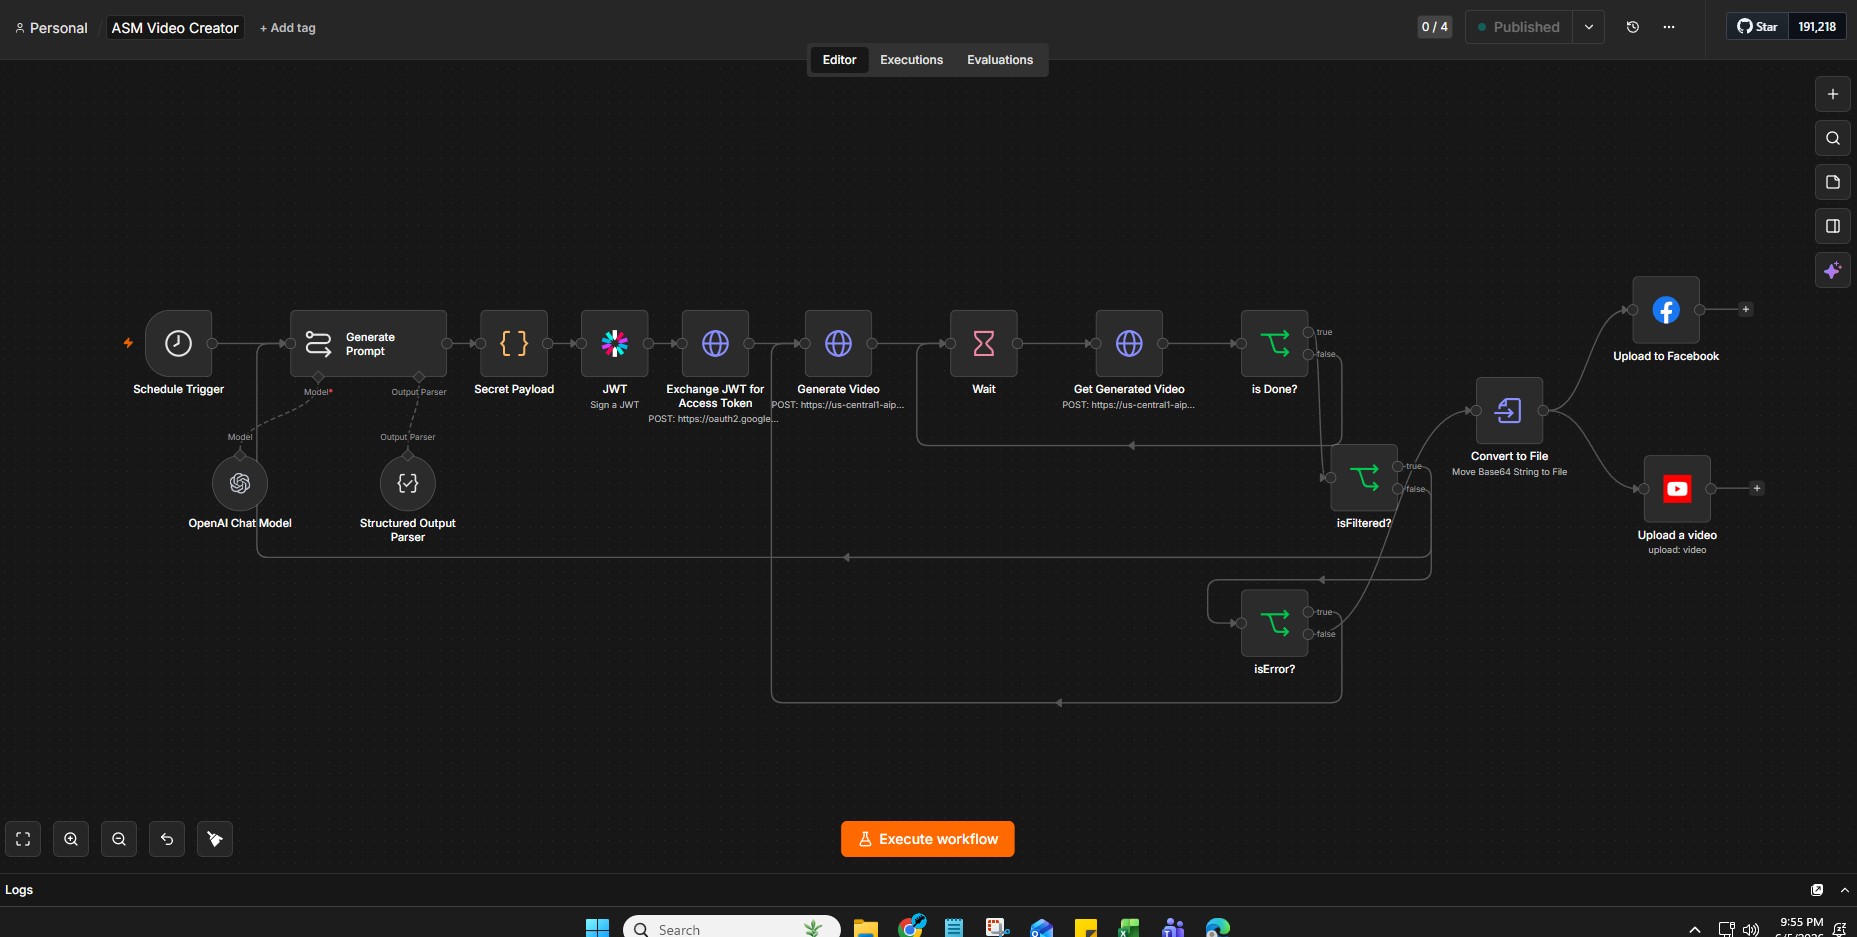This screenshot has width=1857, height=937.
Task: Toggle the side panel view
Action: coord(1833,226)
